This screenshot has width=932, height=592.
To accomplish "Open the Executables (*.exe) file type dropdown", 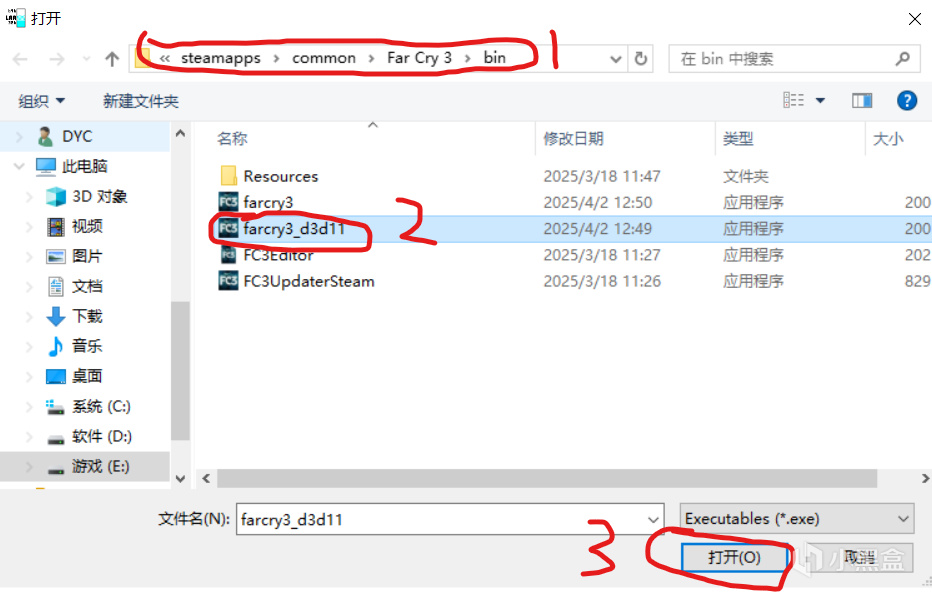I will [796, 519].
